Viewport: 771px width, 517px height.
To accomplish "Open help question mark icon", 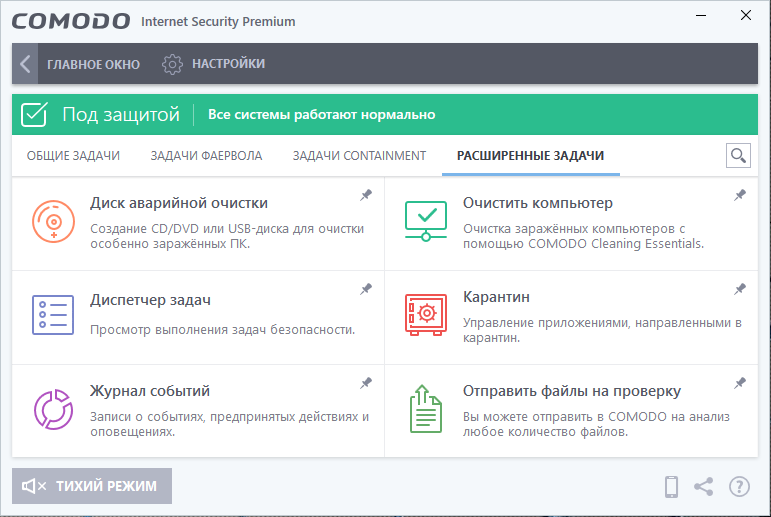I will point(740,487).
